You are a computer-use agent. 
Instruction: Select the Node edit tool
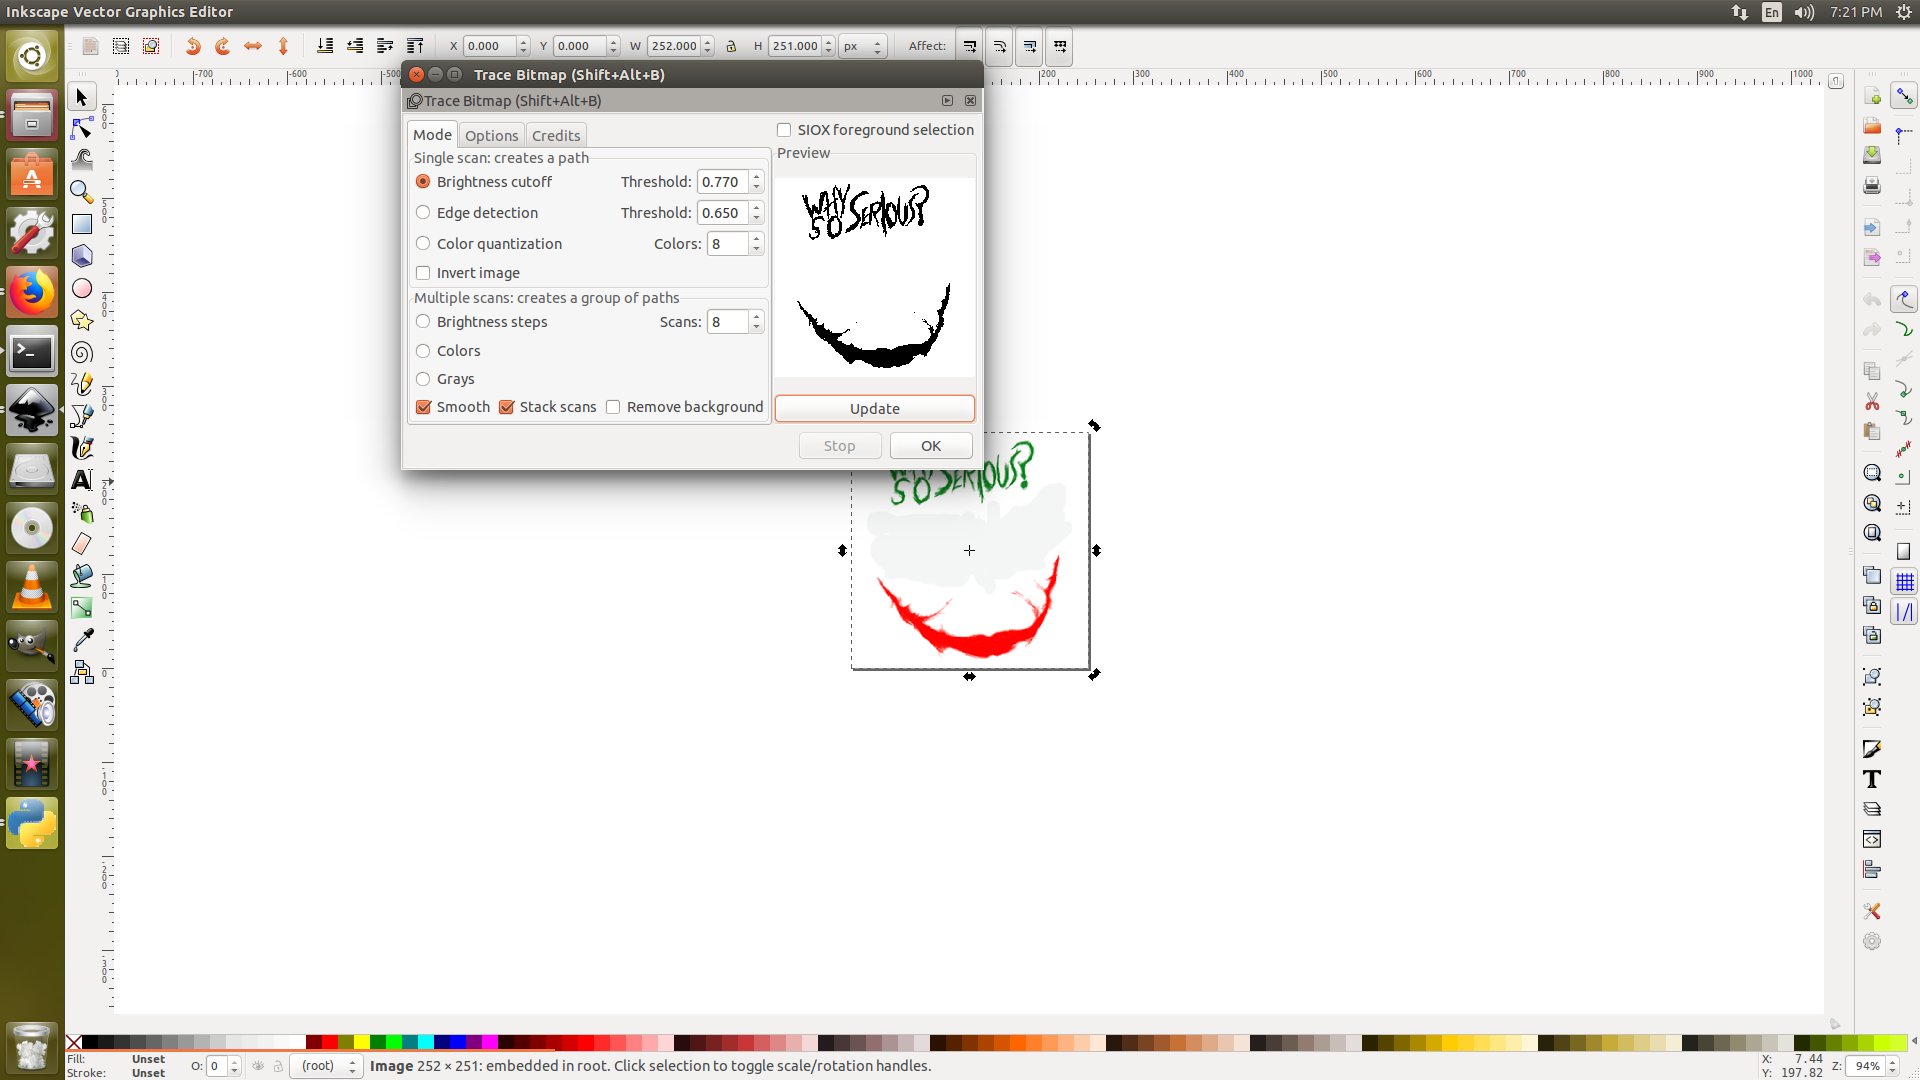[x=82, y=128]
